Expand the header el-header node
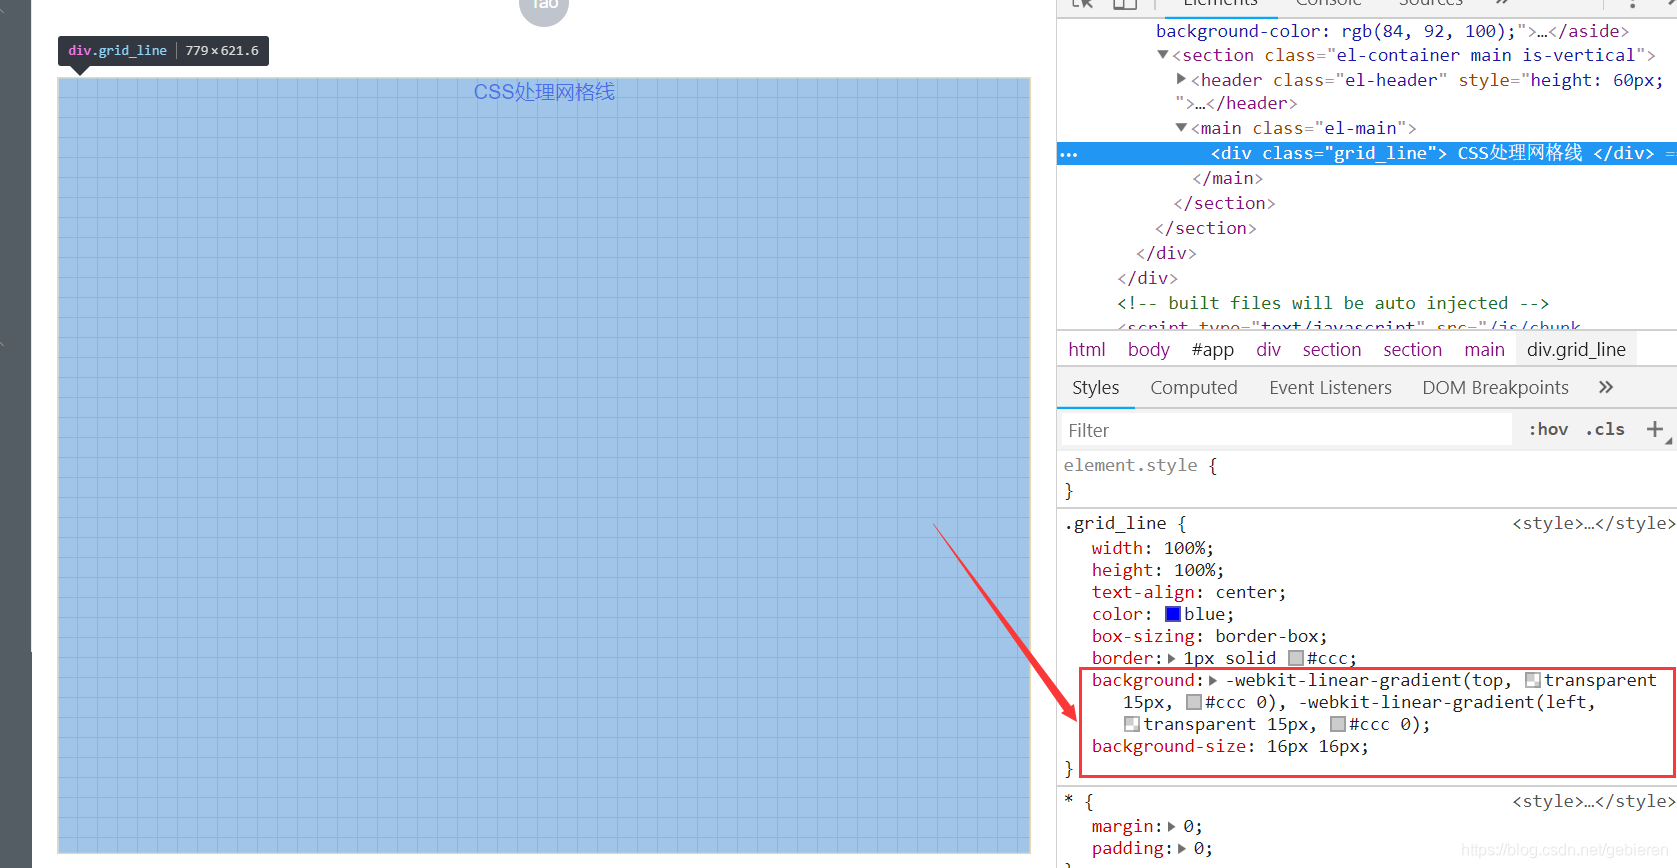 [1181, 79]
